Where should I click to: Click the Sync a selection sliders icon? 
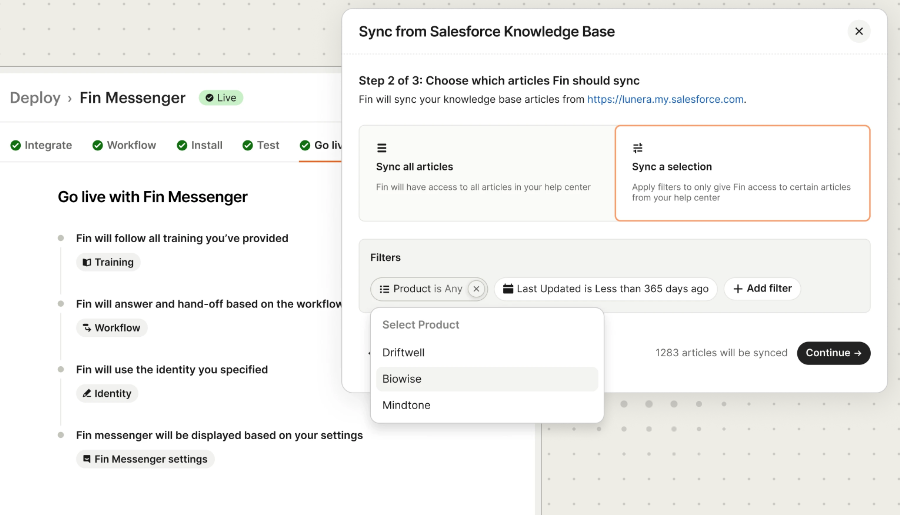click(637, 148)
